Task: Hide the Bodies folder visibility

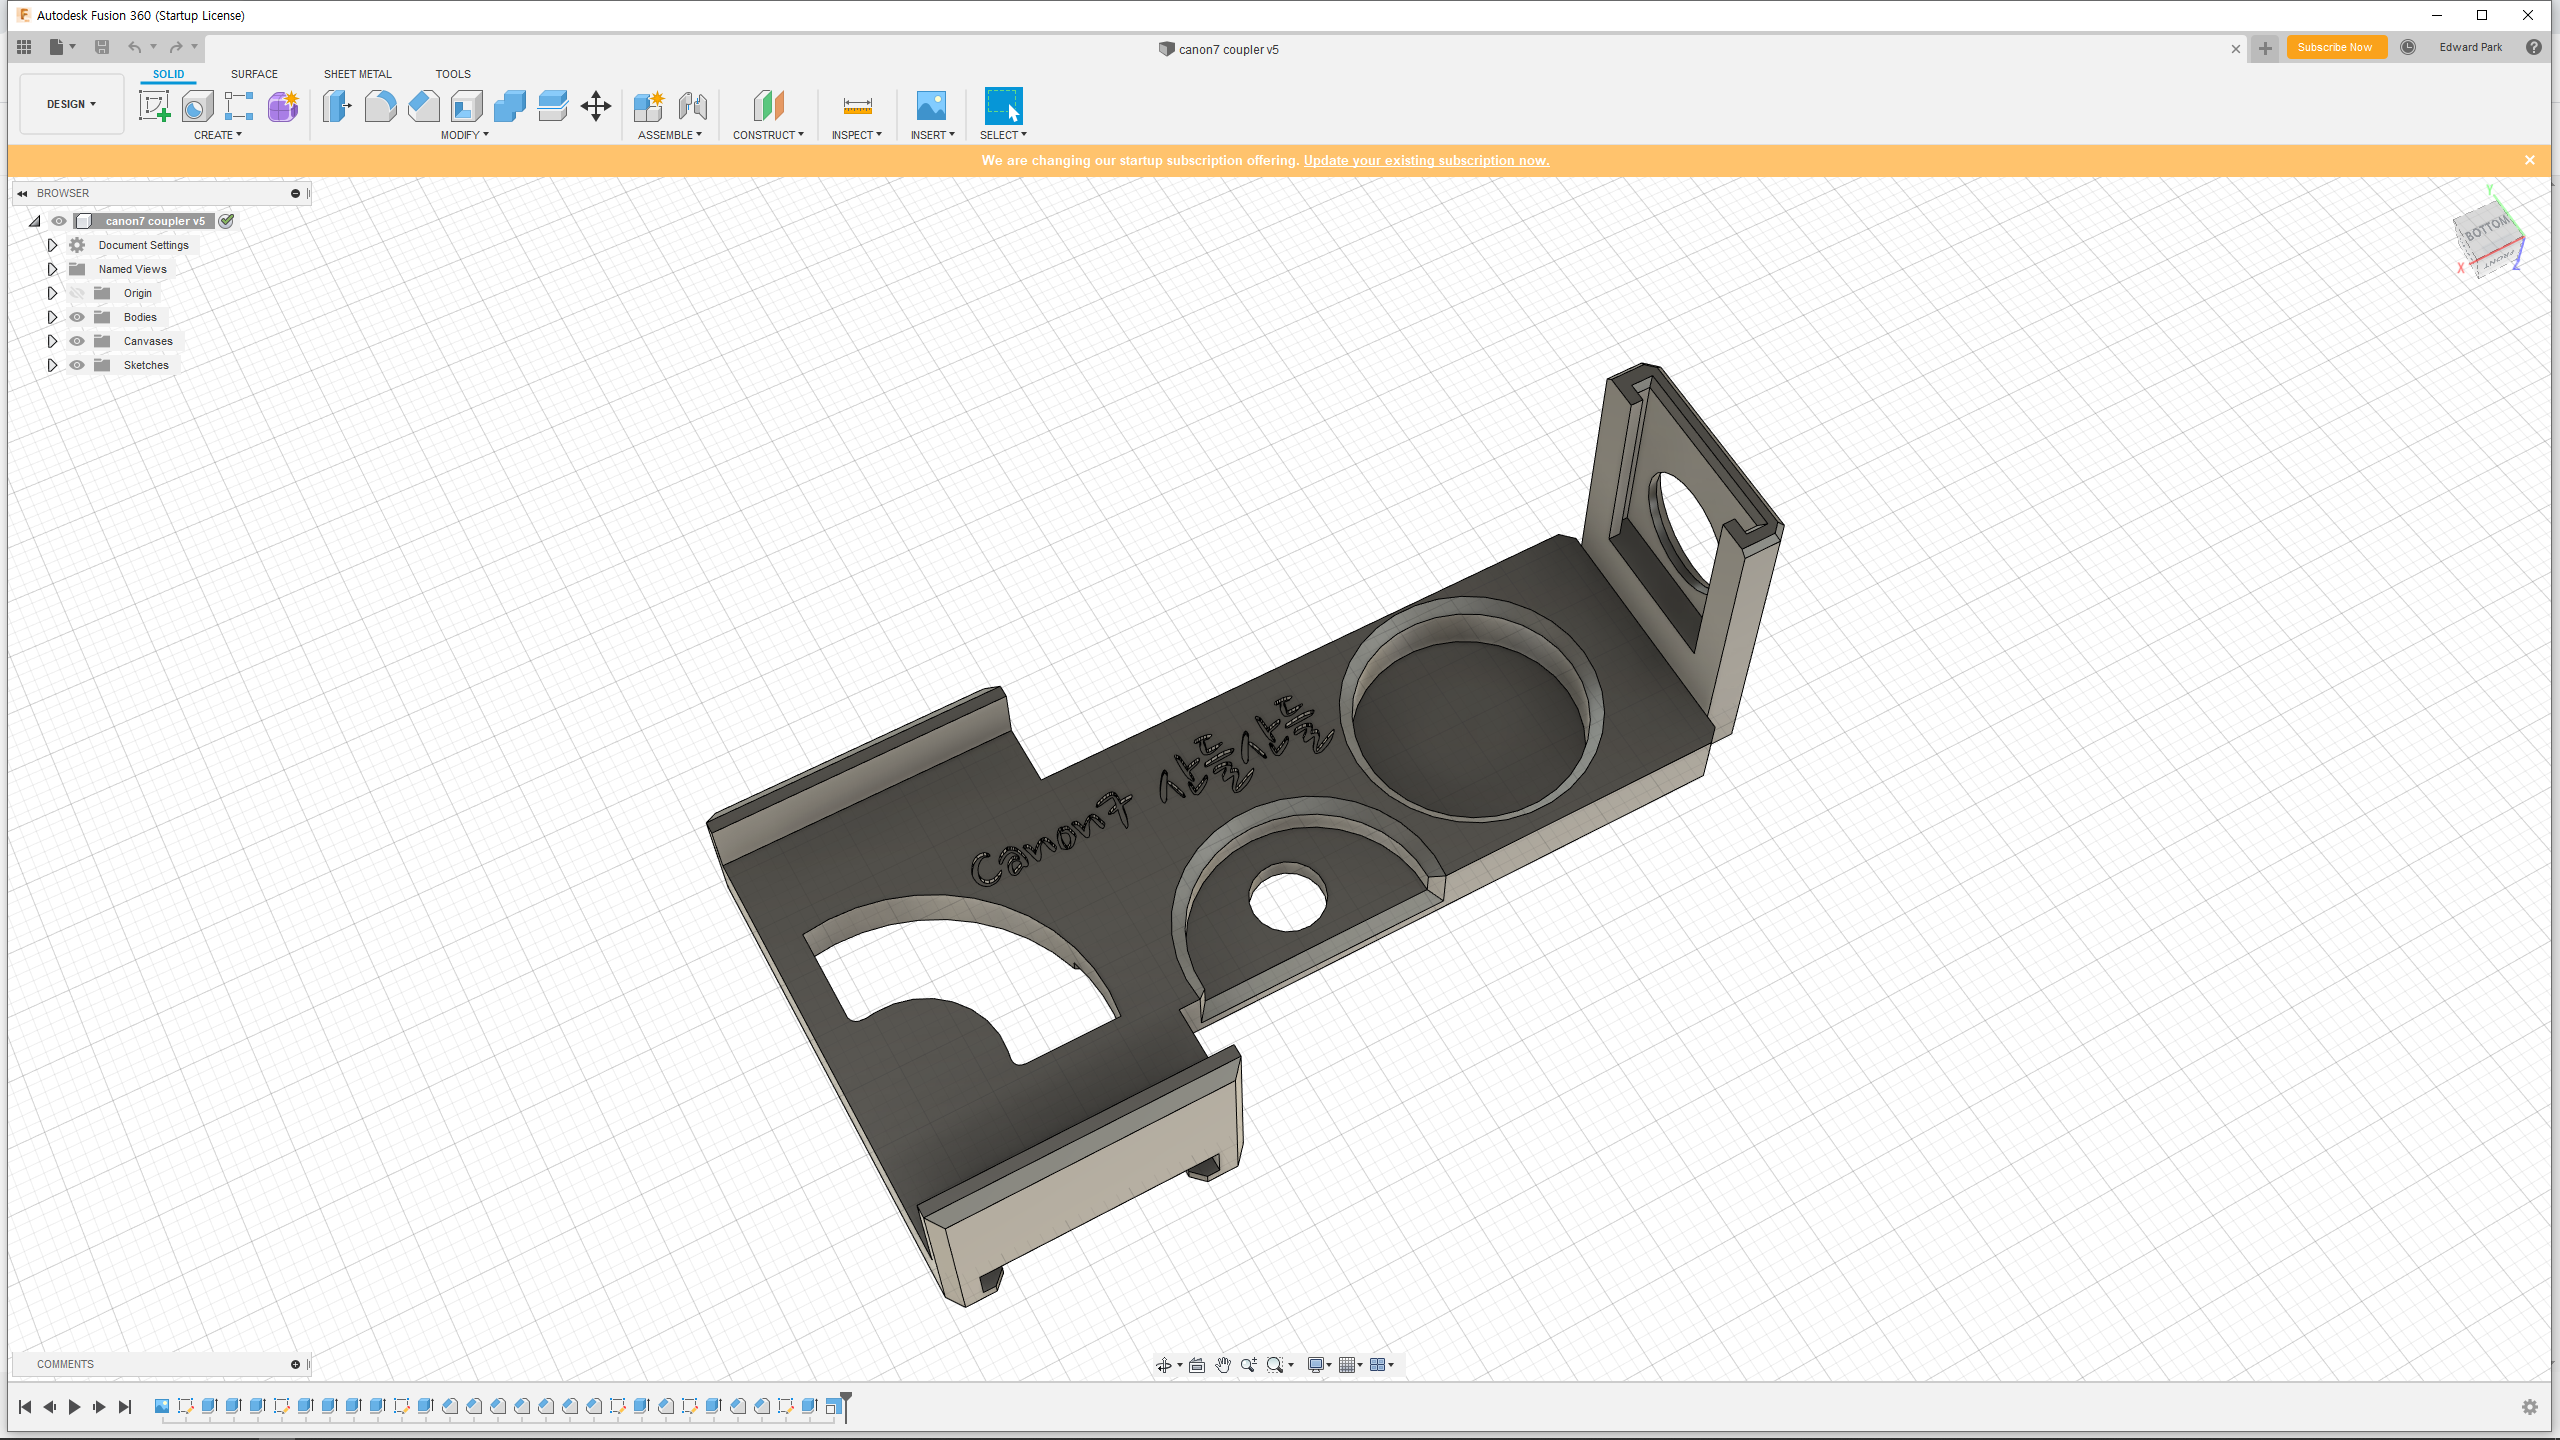Action: (x=77, y=317)
